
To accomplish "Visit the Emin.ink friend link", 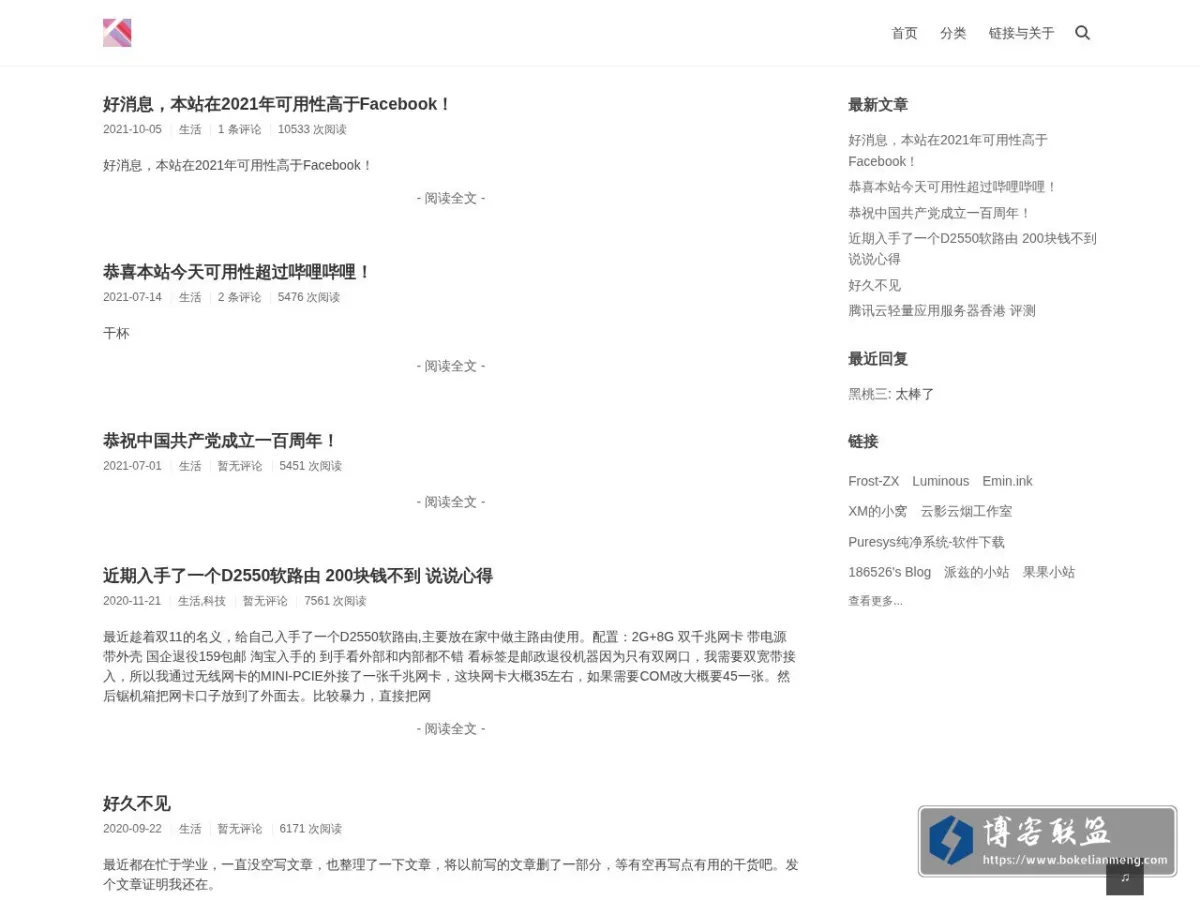I will tap(1007, 481).
